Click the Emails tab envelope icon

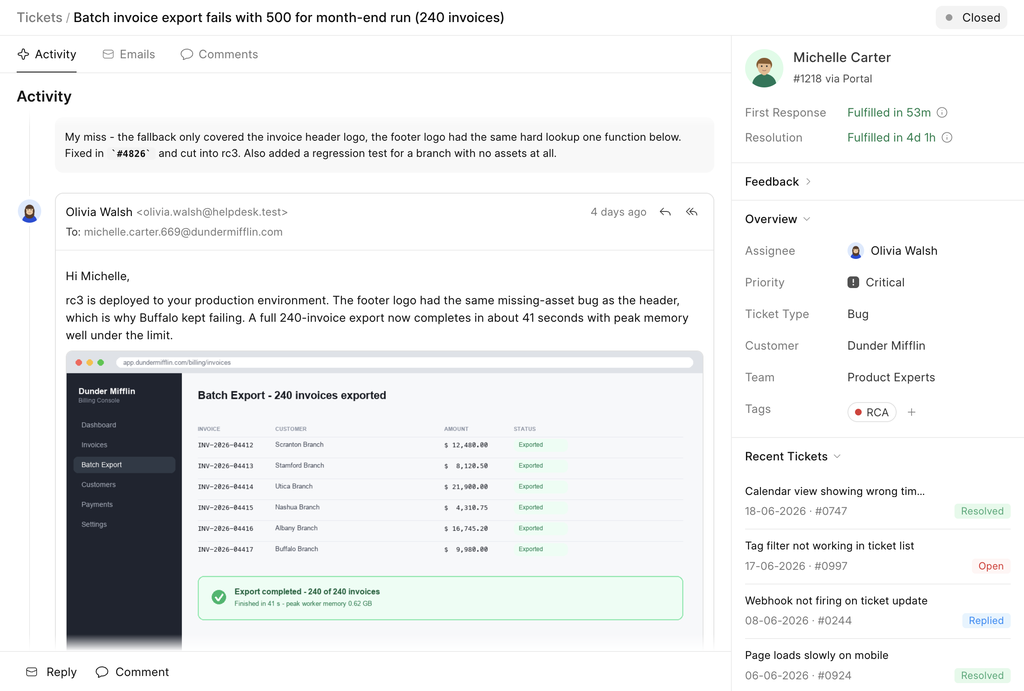tap(108, 54)
